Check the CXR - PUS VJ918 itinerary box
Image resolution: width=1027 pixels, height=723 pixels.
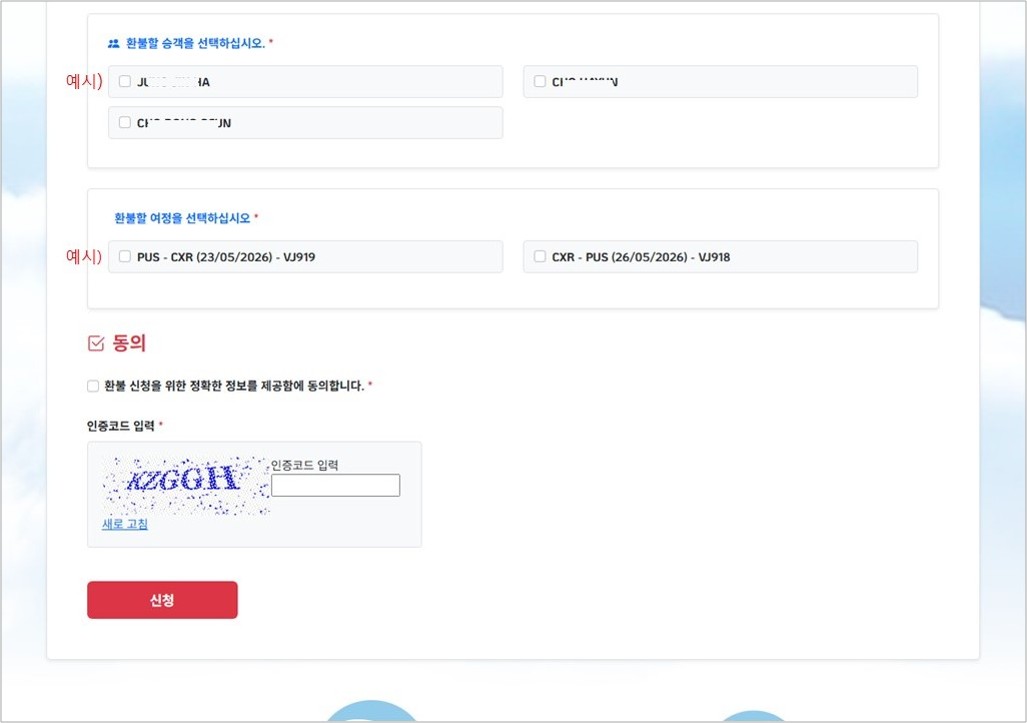(540, 257)
